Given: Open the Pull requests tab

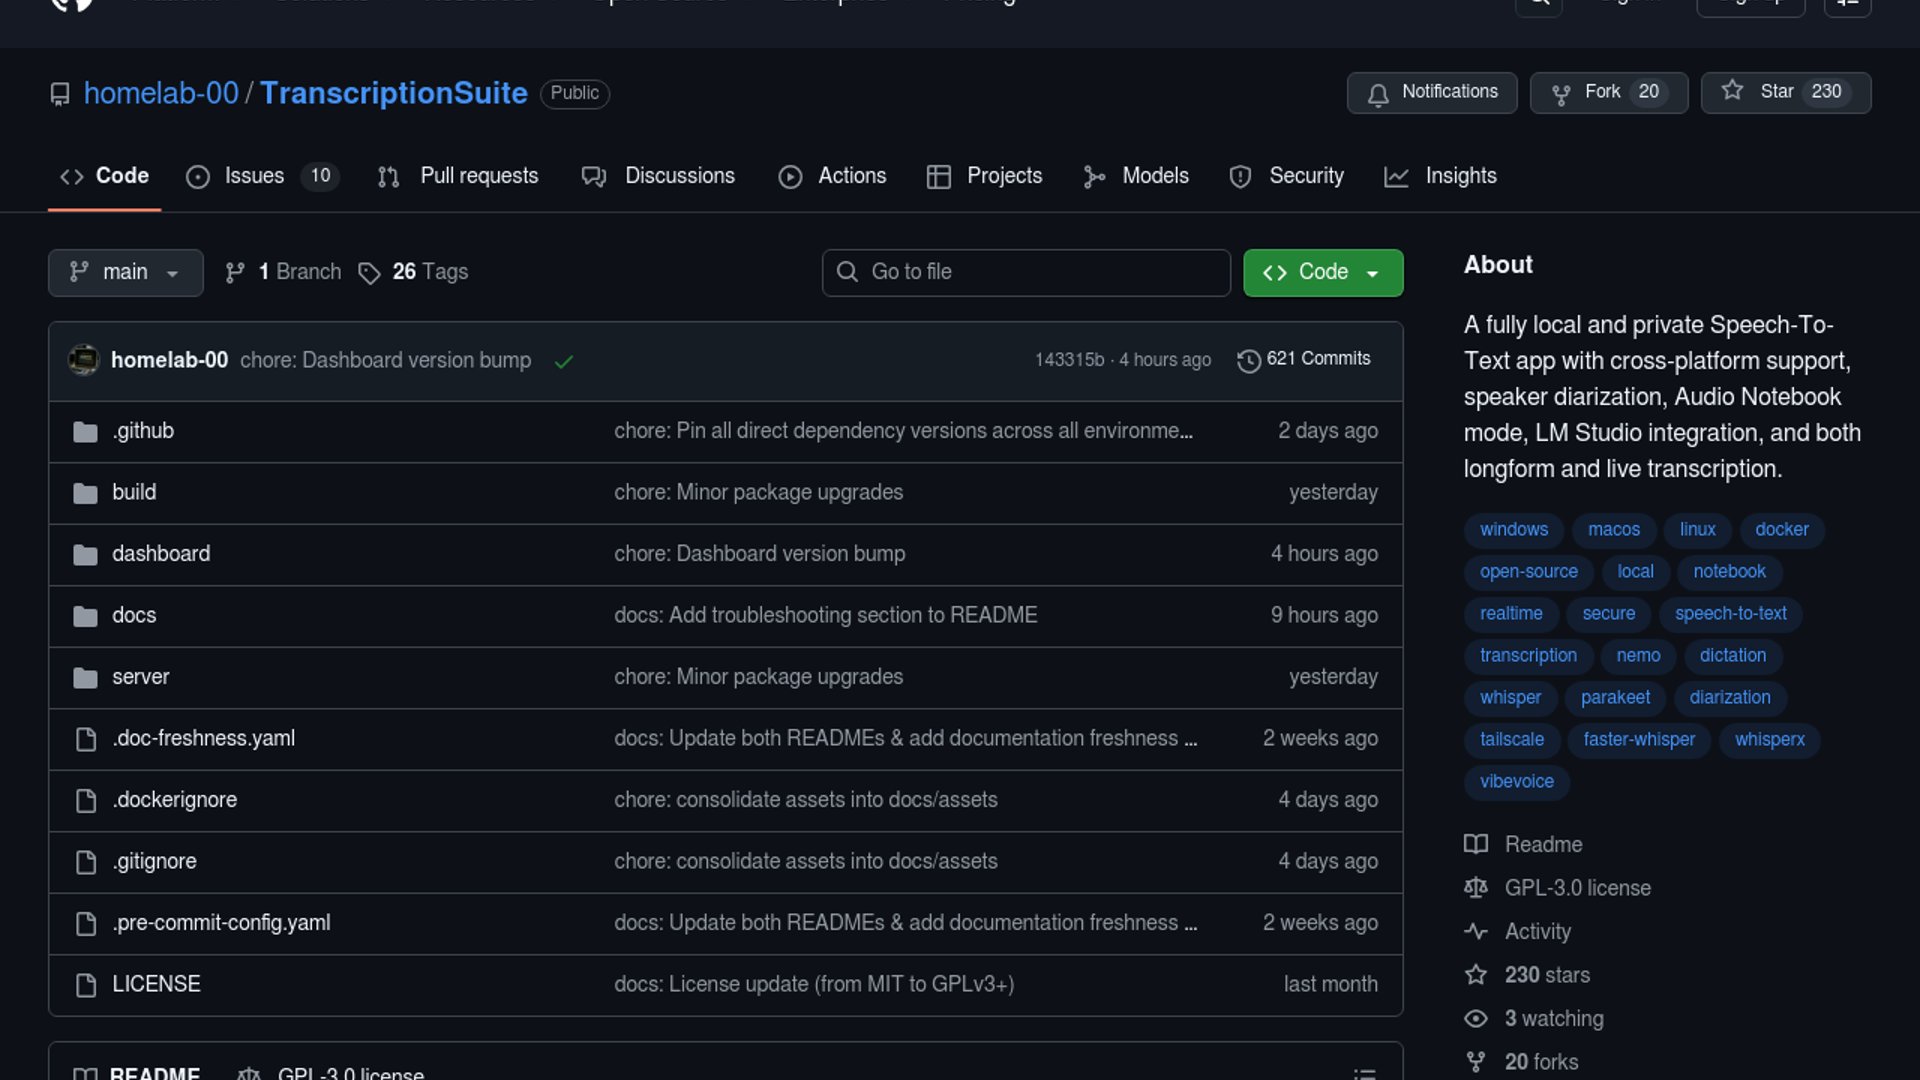Looking at the screenshot, I should (478, 176).
